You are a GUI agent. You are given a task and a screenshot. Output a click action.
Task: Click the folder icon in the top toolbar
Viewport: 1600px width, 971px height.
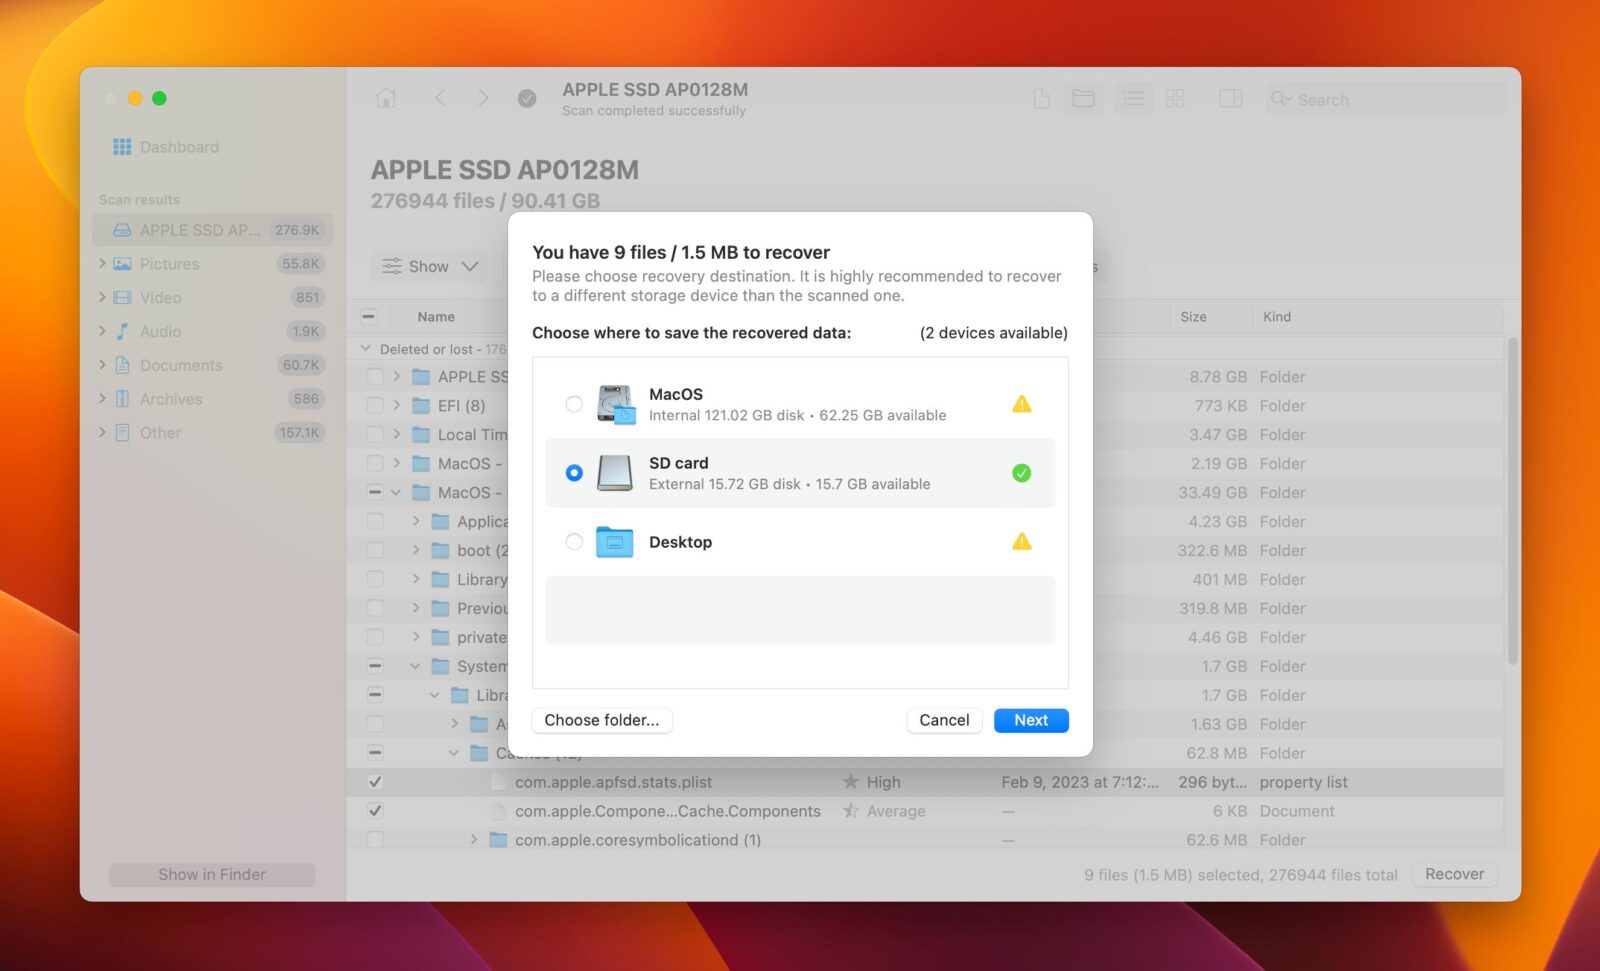point(1082,98)
